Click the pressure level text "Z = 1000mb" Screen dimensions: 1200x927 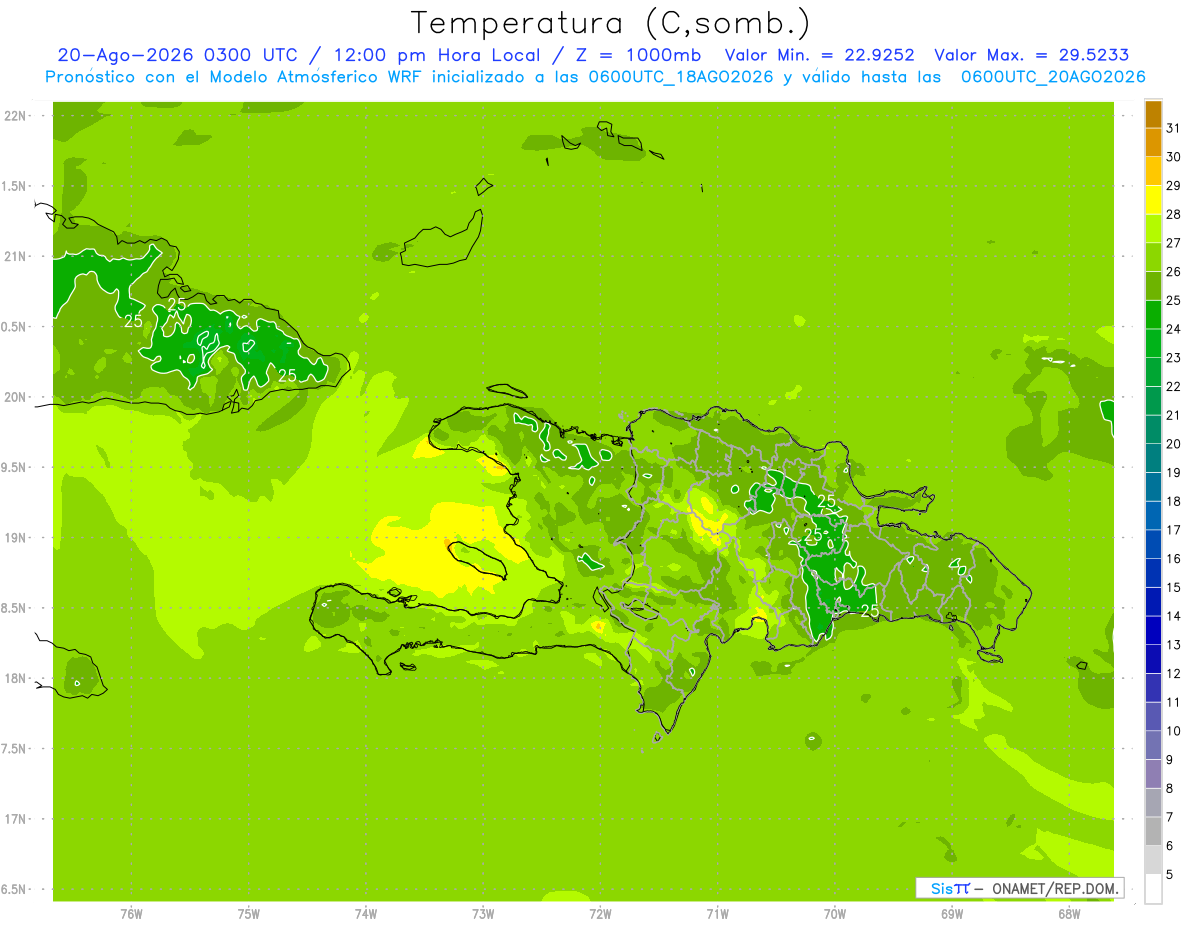(x=637, y=55)
